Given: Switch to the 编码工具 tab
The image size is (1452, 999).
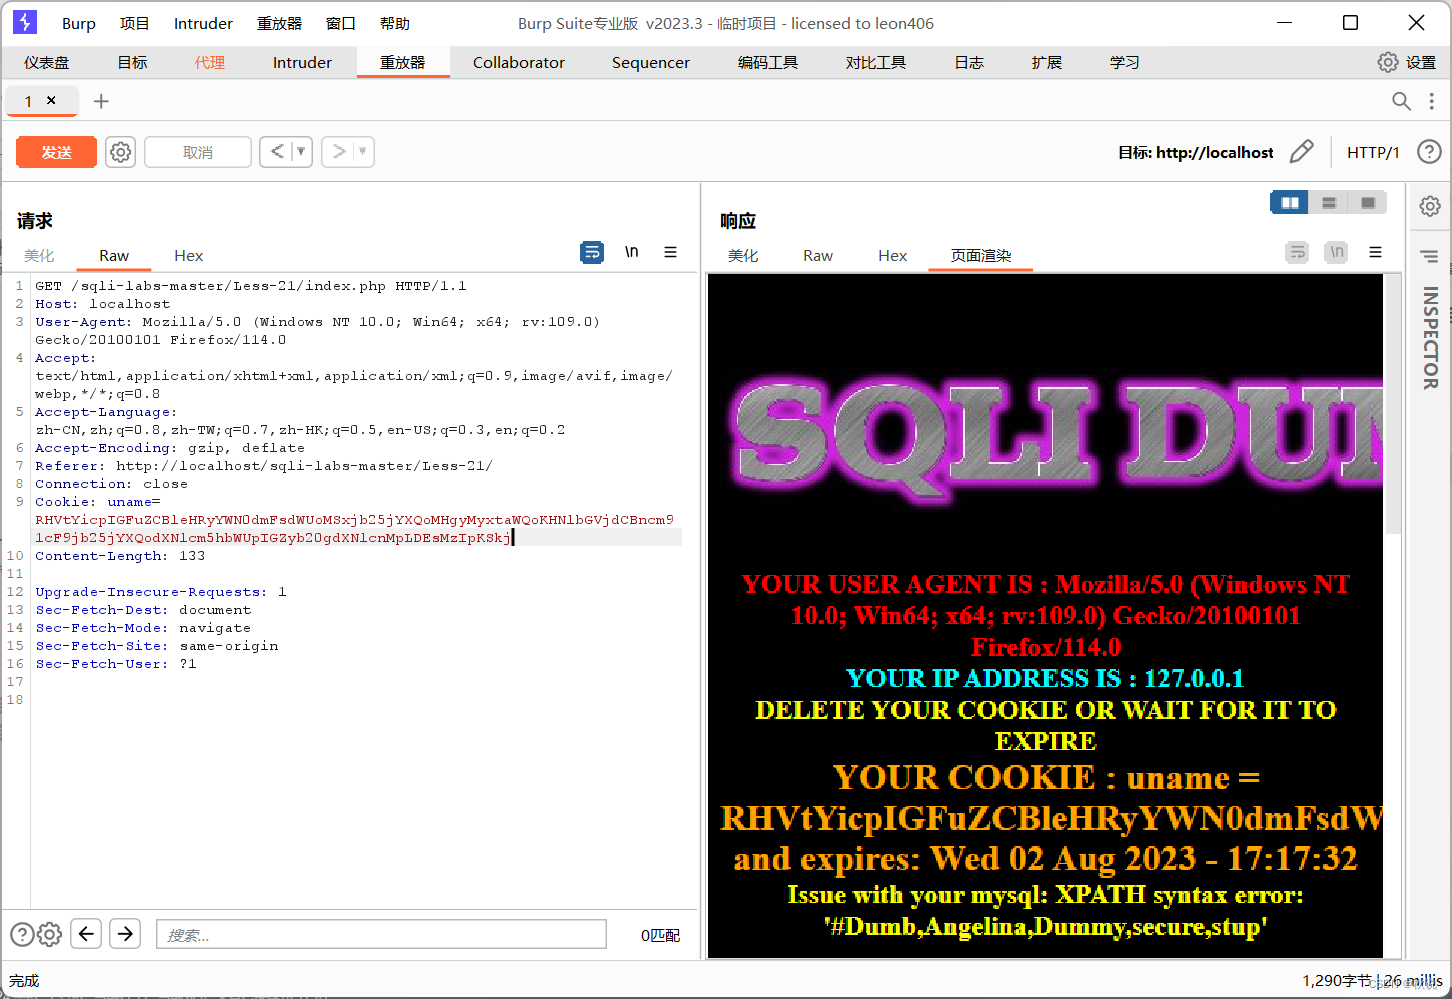Looking at the screenshot, I should pyautogui.click(x=768, y=62).
